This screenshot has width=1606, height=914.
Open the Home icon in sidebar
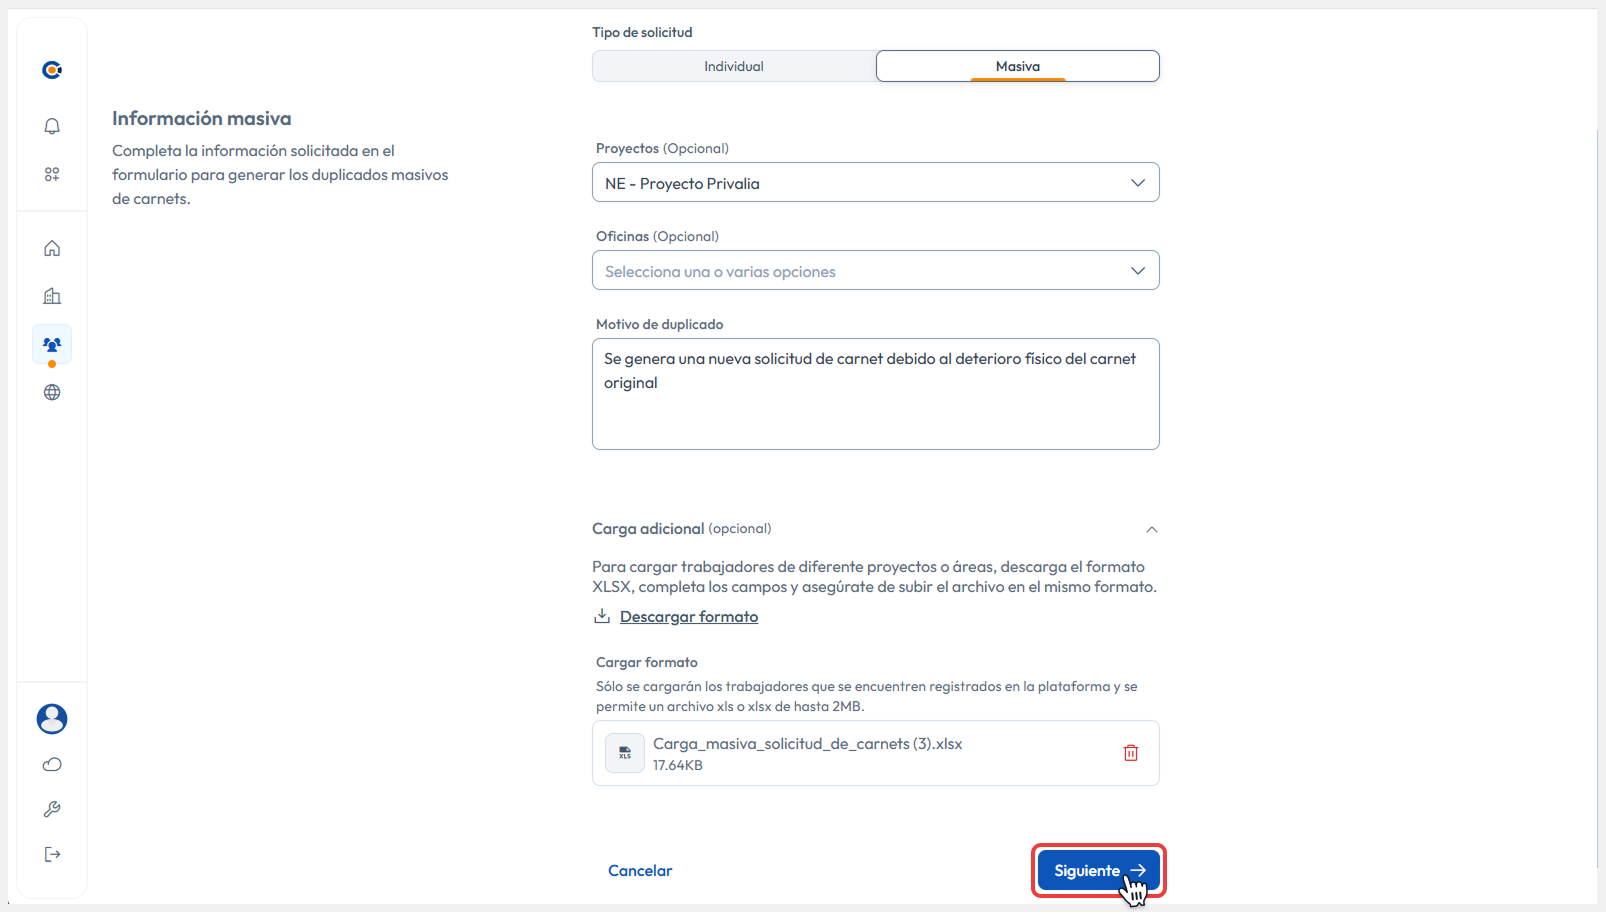51,248
